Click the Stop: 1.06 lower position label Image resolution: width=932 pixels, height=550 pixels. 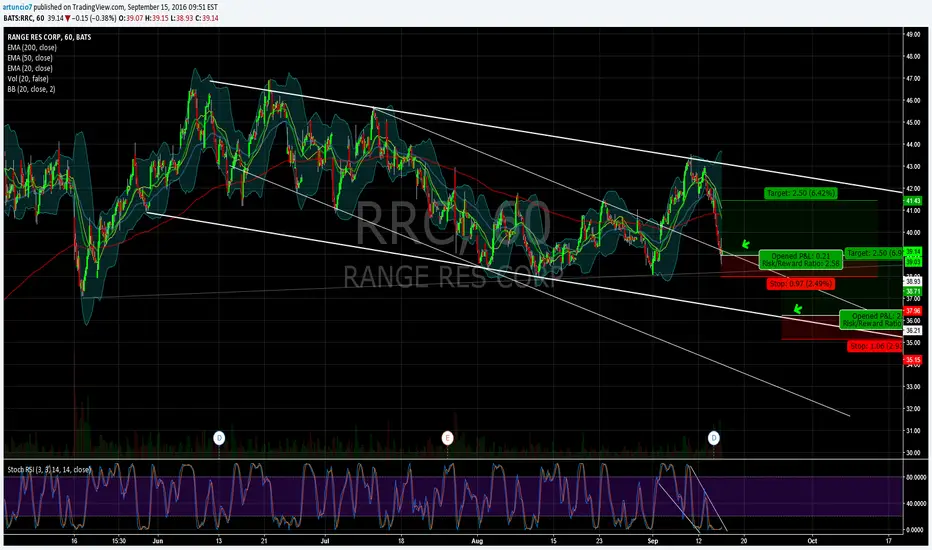(x=876, y=346)
